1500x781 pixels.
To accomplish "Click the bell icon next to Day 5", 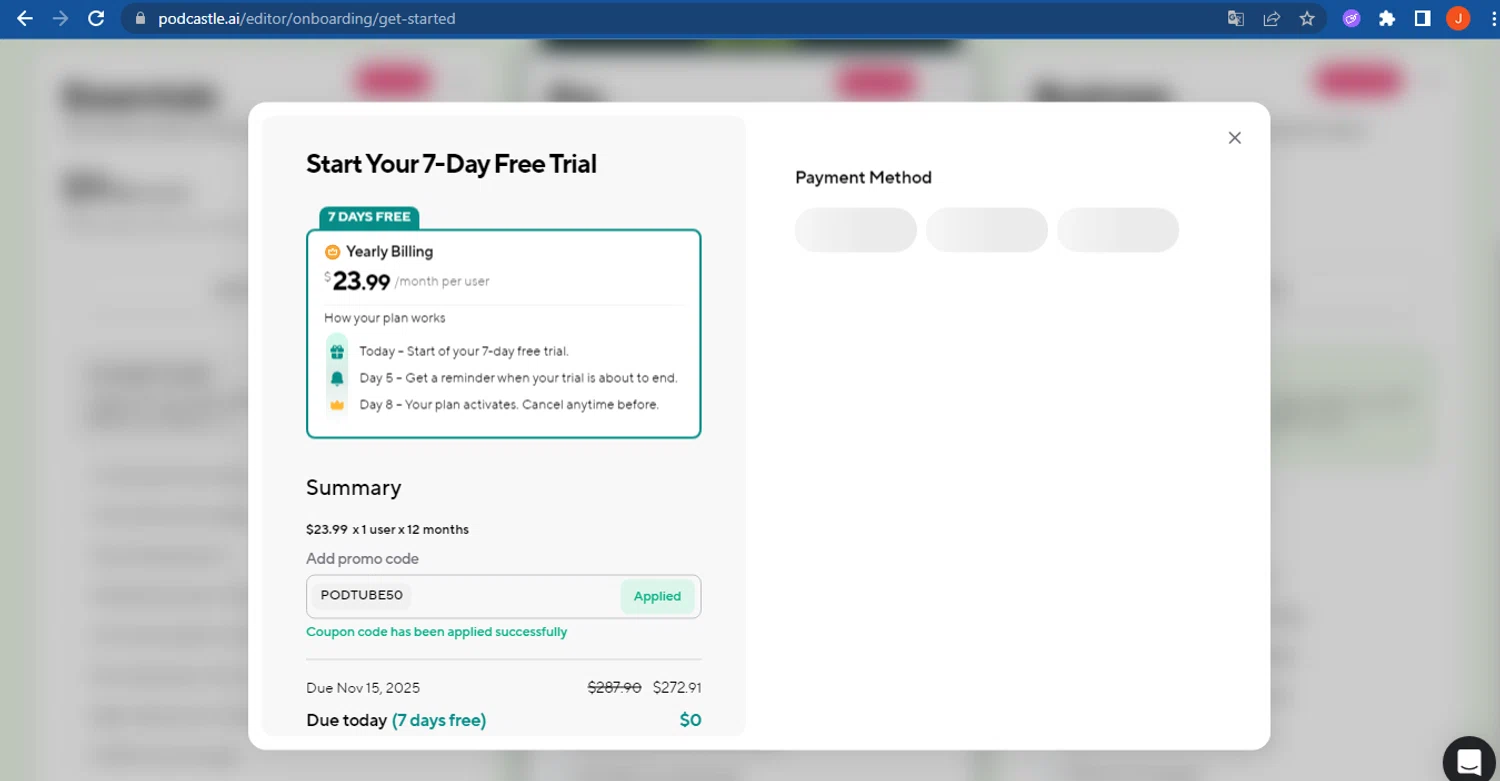I will click(x=337, y=378).
